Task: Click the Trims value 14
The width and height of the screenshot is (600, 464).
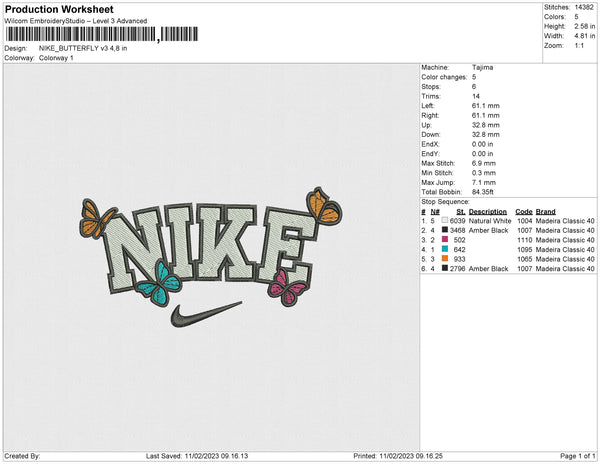Action: click(x=476, y=96)
